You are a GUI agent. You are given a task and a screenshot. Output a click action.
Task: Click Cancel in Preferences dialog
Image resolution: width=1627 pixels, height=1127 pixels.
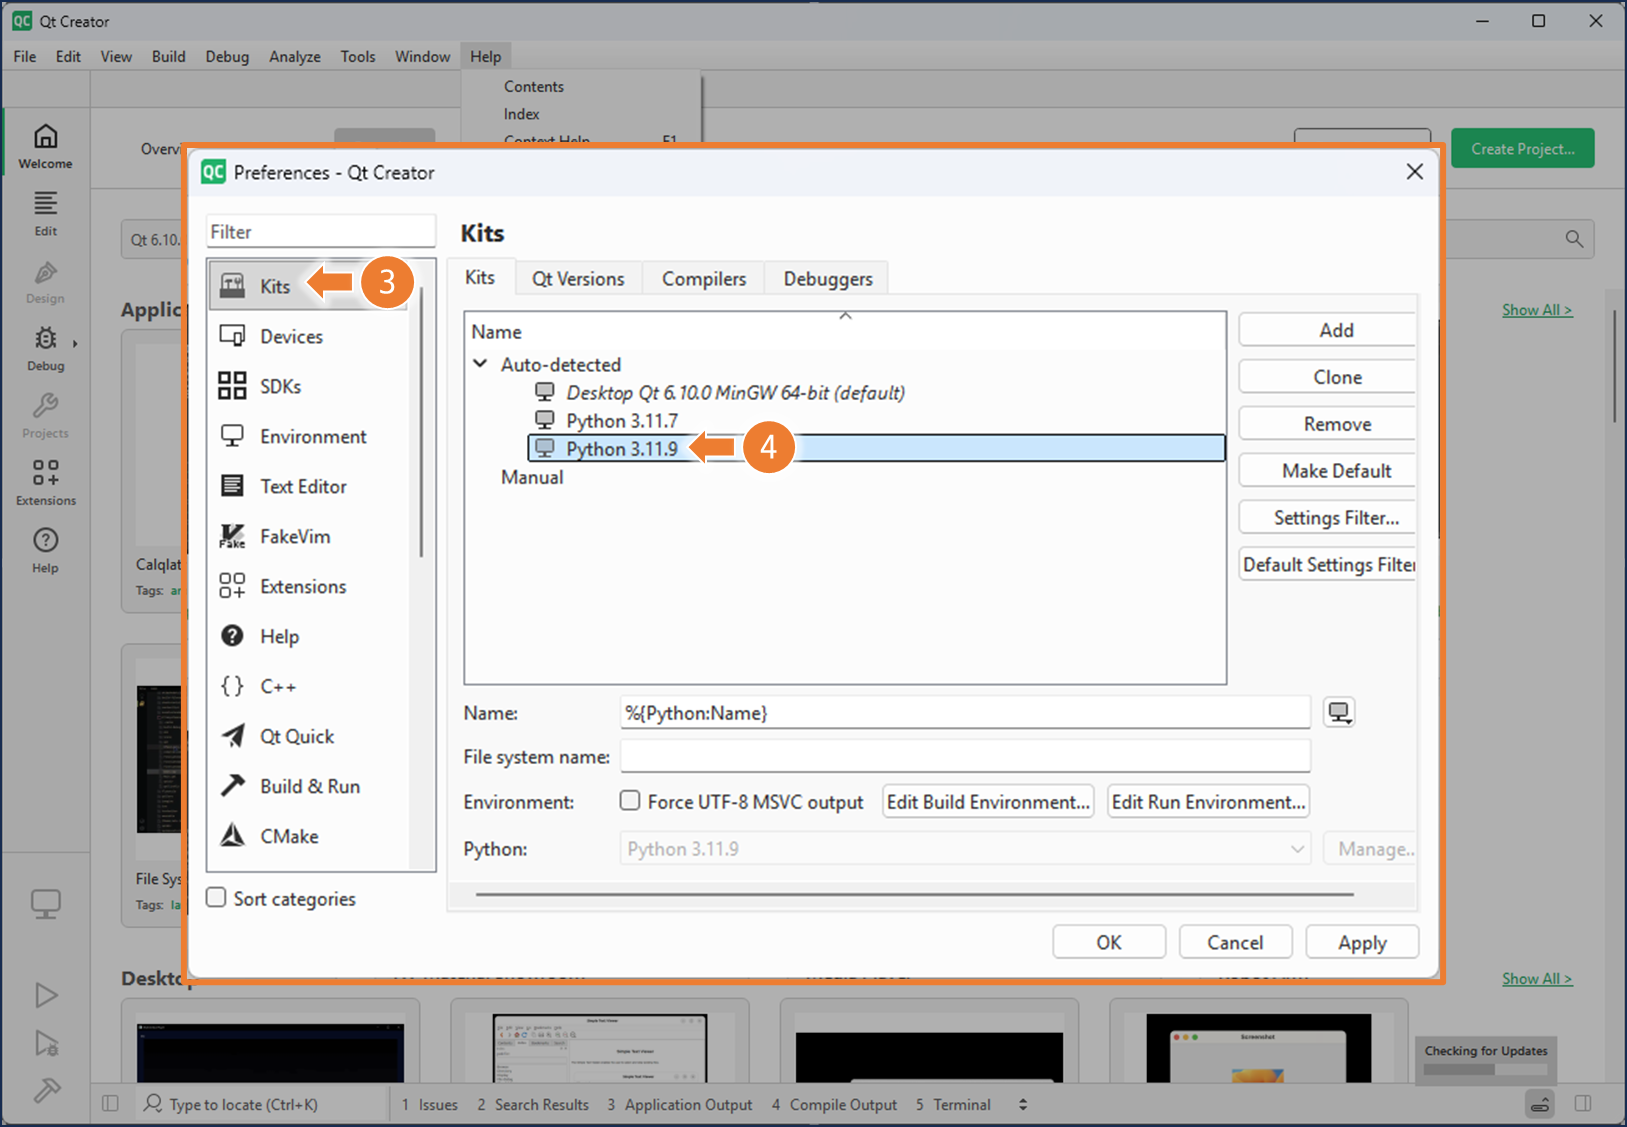pos(1235,942)
